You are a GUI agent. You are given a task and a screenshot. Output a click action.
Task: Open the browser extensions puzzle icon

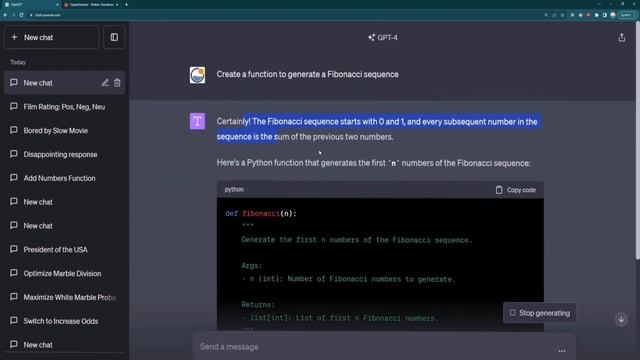tap(596, 15)
